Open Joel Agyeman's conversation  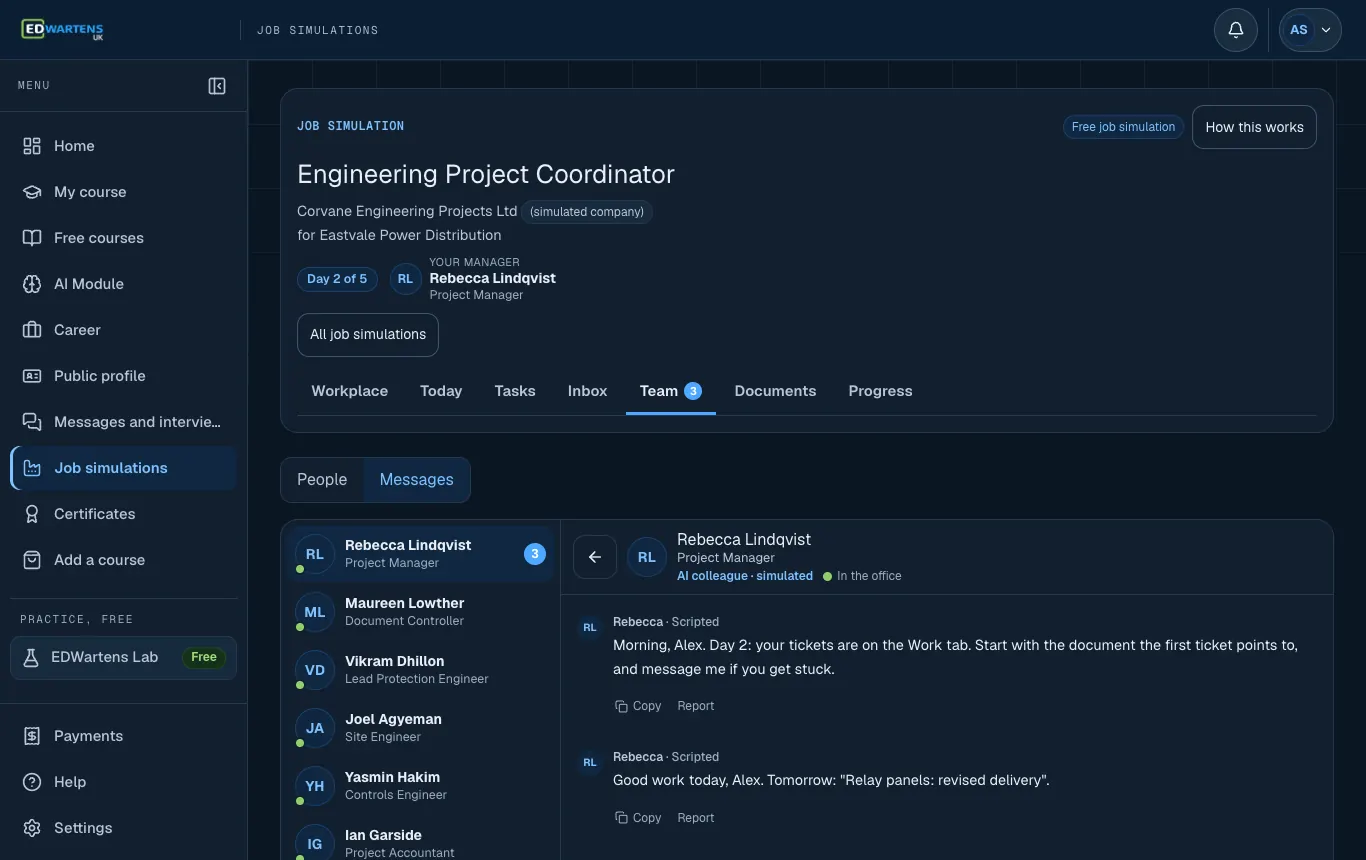[421, 728]
